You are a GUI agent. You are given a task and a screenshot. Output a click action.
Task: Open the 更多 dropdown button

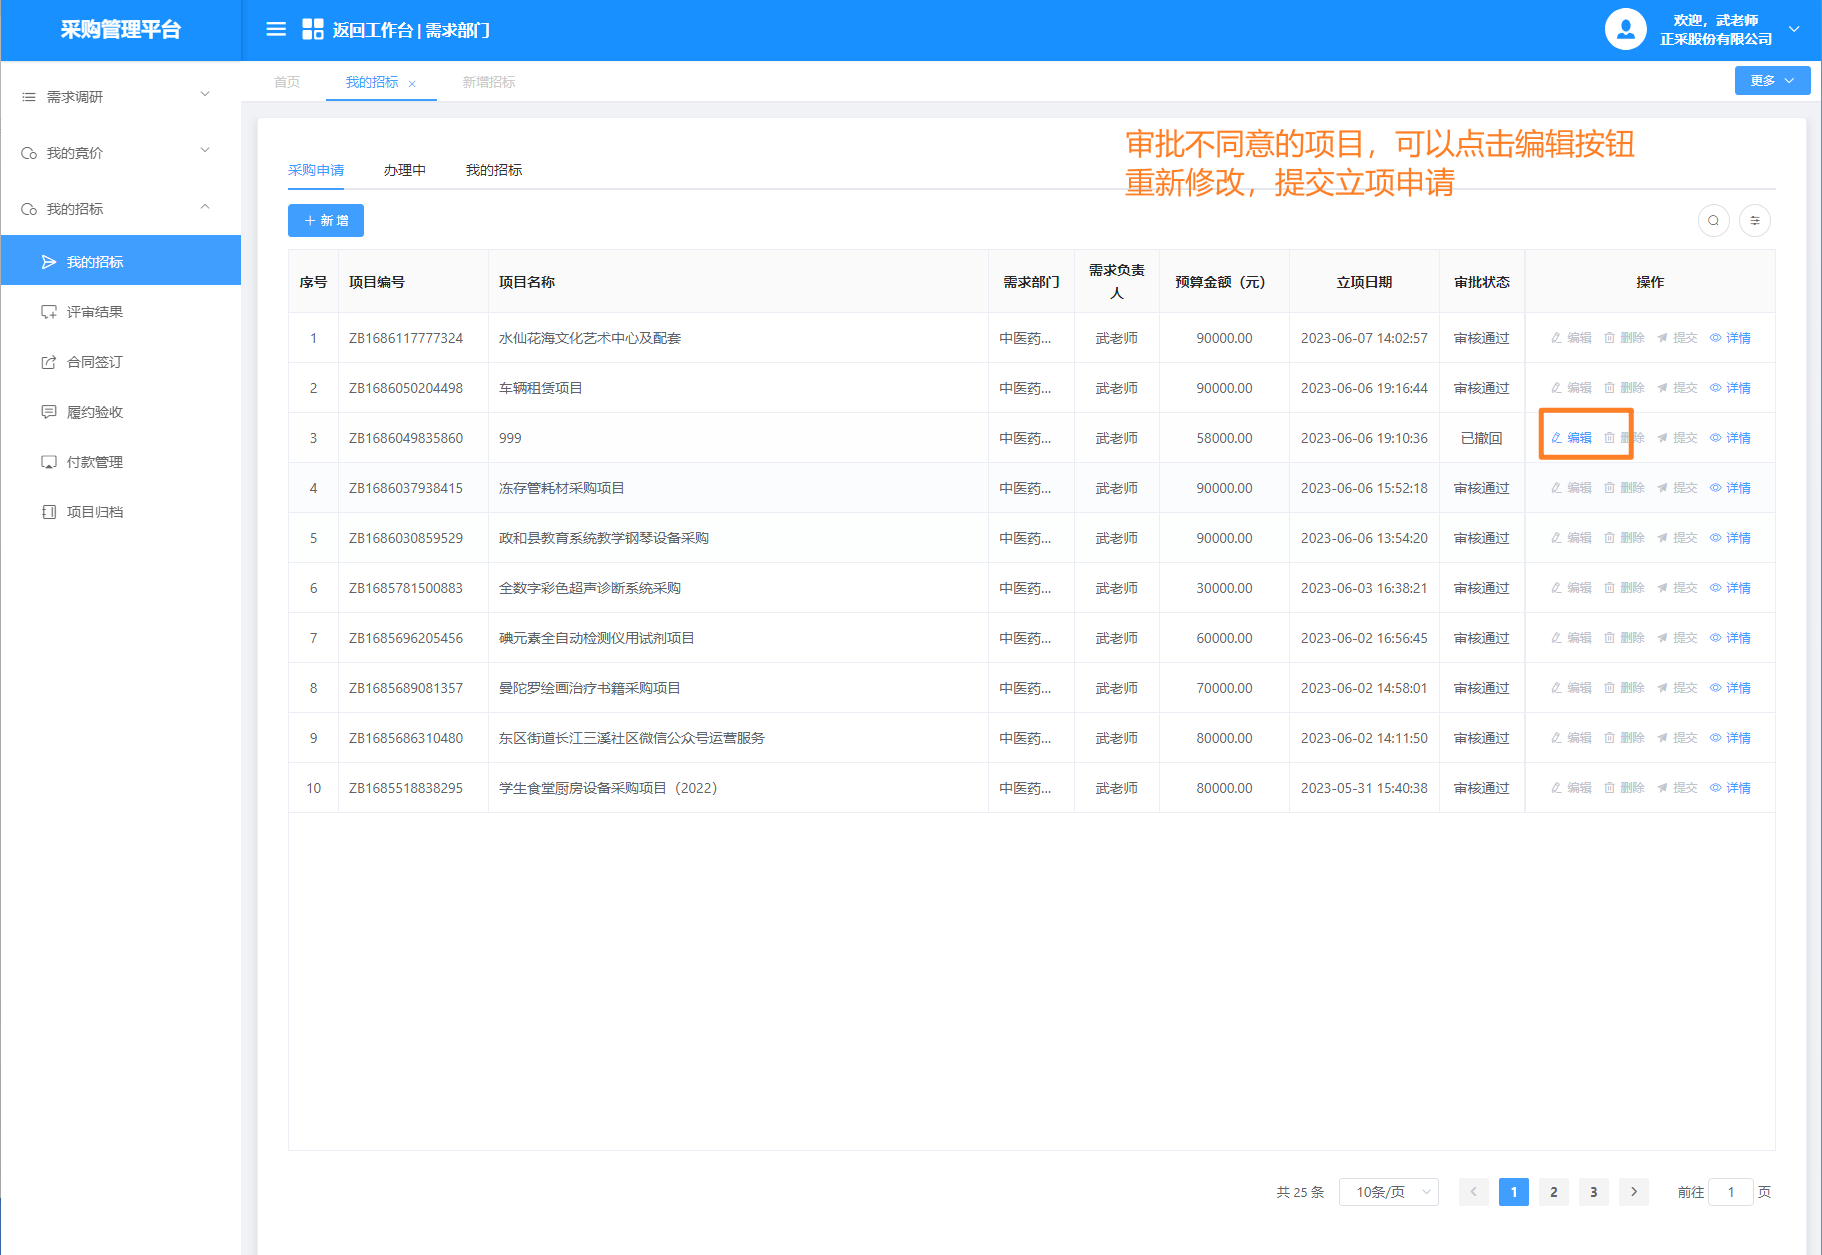coord(1771,81)
